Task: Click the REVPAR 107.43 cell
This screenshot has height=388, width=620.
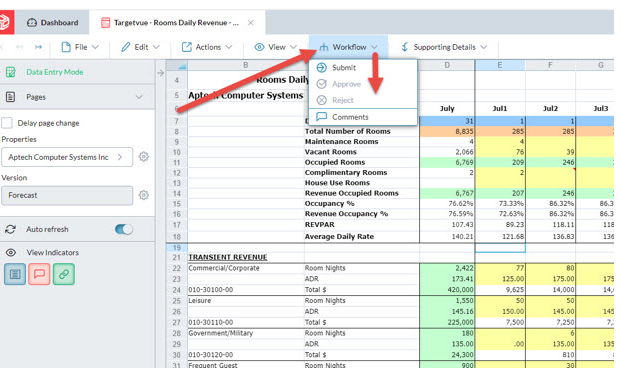Action: pyautogui.click(x=447, y=225)
